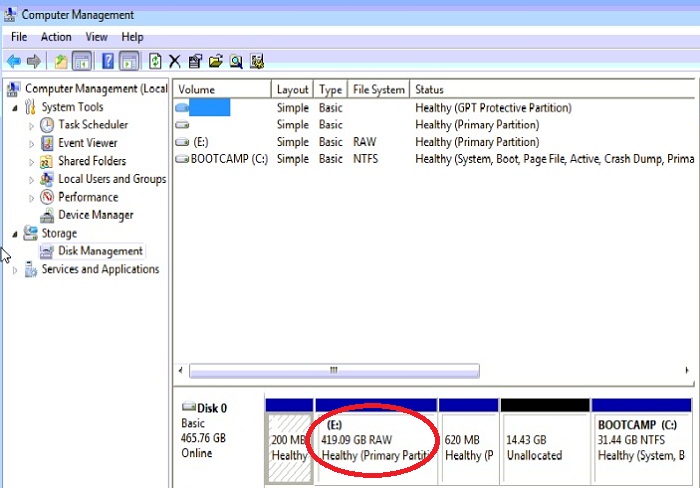Expand the Event Viewer node
This screenshot has height=488, width=700.
pyautogui.click(x=31, y=144)
